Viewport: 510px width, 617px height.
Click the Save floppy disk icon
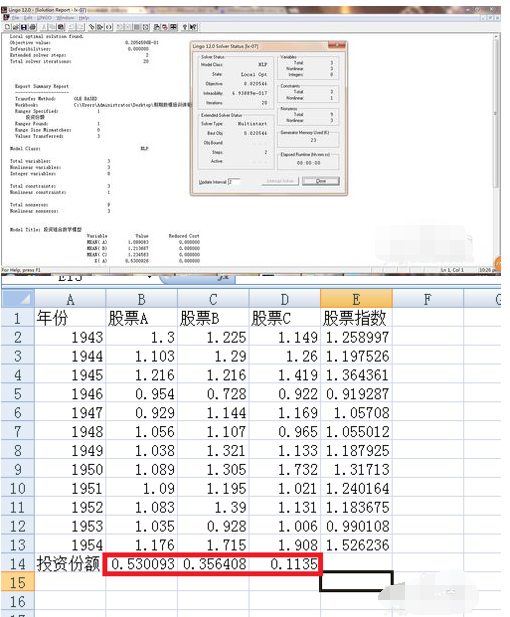(x=24, y=27)
